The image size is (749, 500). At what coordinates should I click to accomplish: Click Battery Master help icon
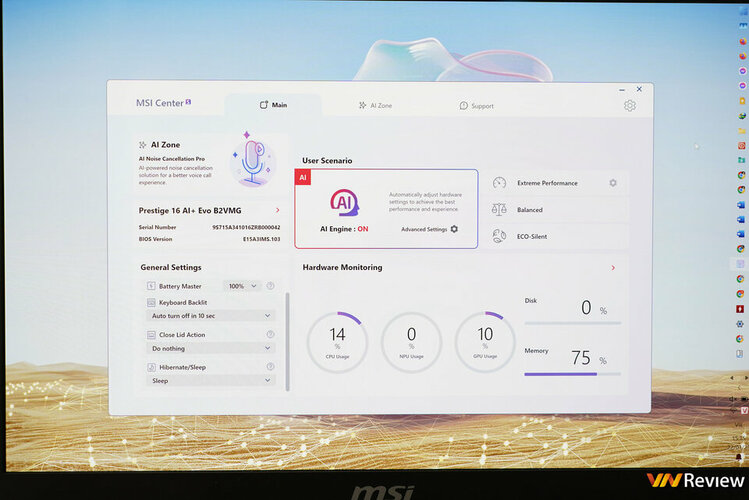coord(270,286)
